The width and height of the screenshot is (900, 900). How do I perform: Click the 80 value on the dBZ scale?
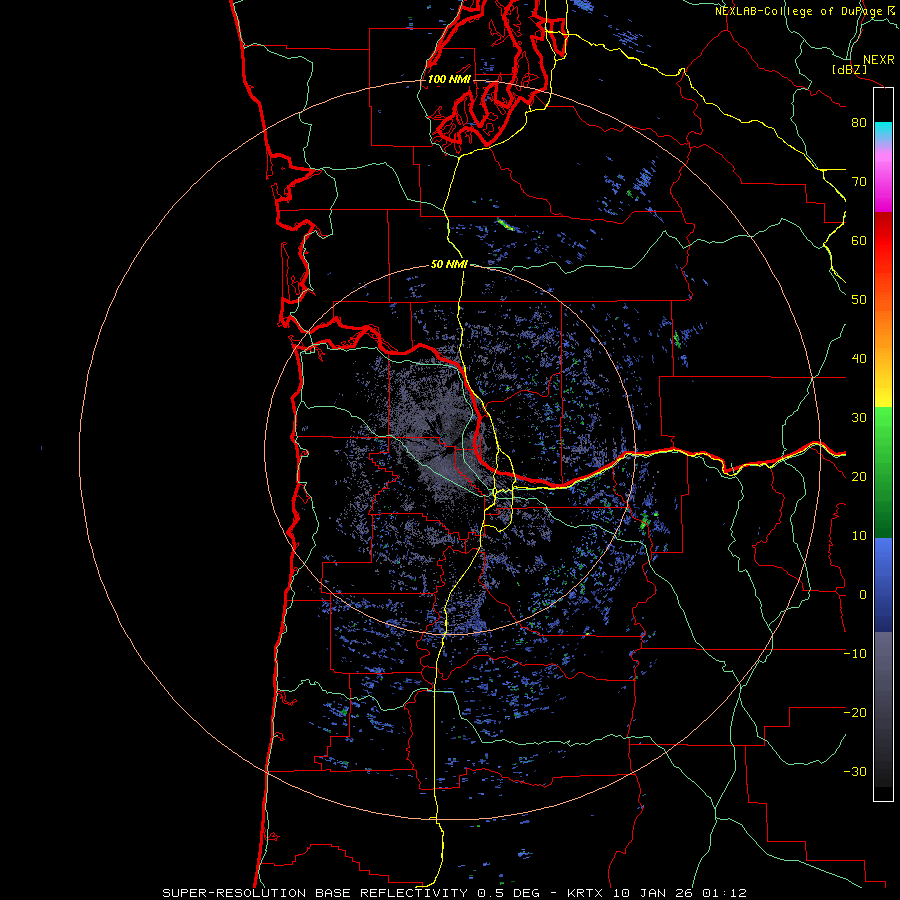[859, 123]
